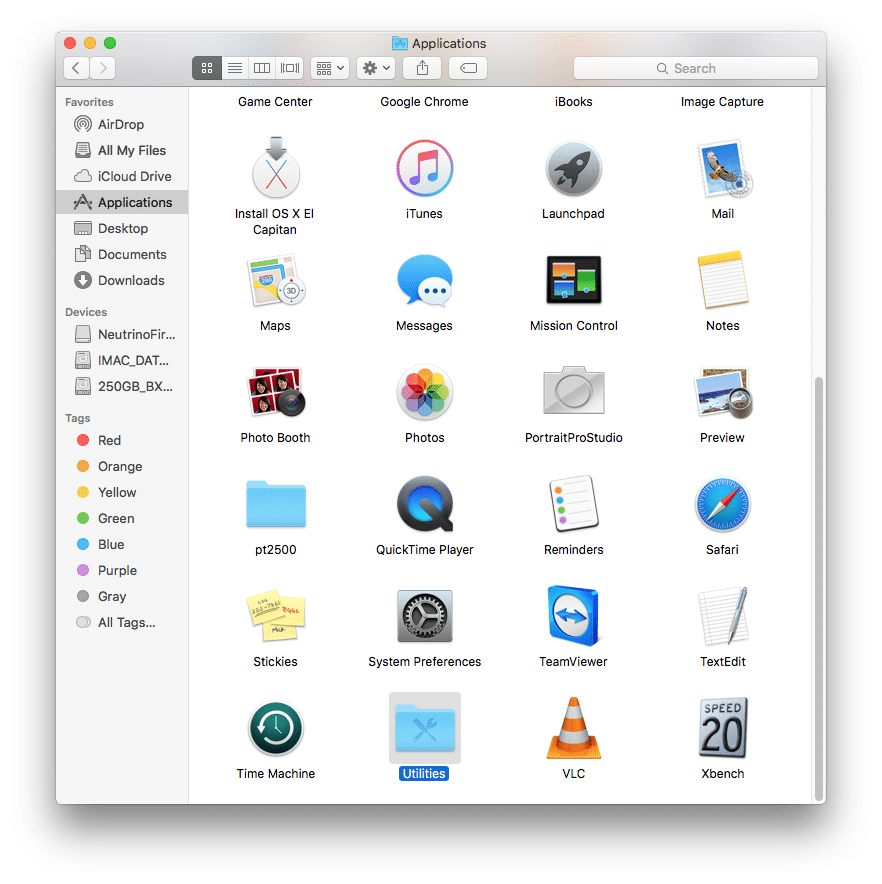Switch to column view mode
This screenshot has width=882, height=884.
tap(262, 68)
